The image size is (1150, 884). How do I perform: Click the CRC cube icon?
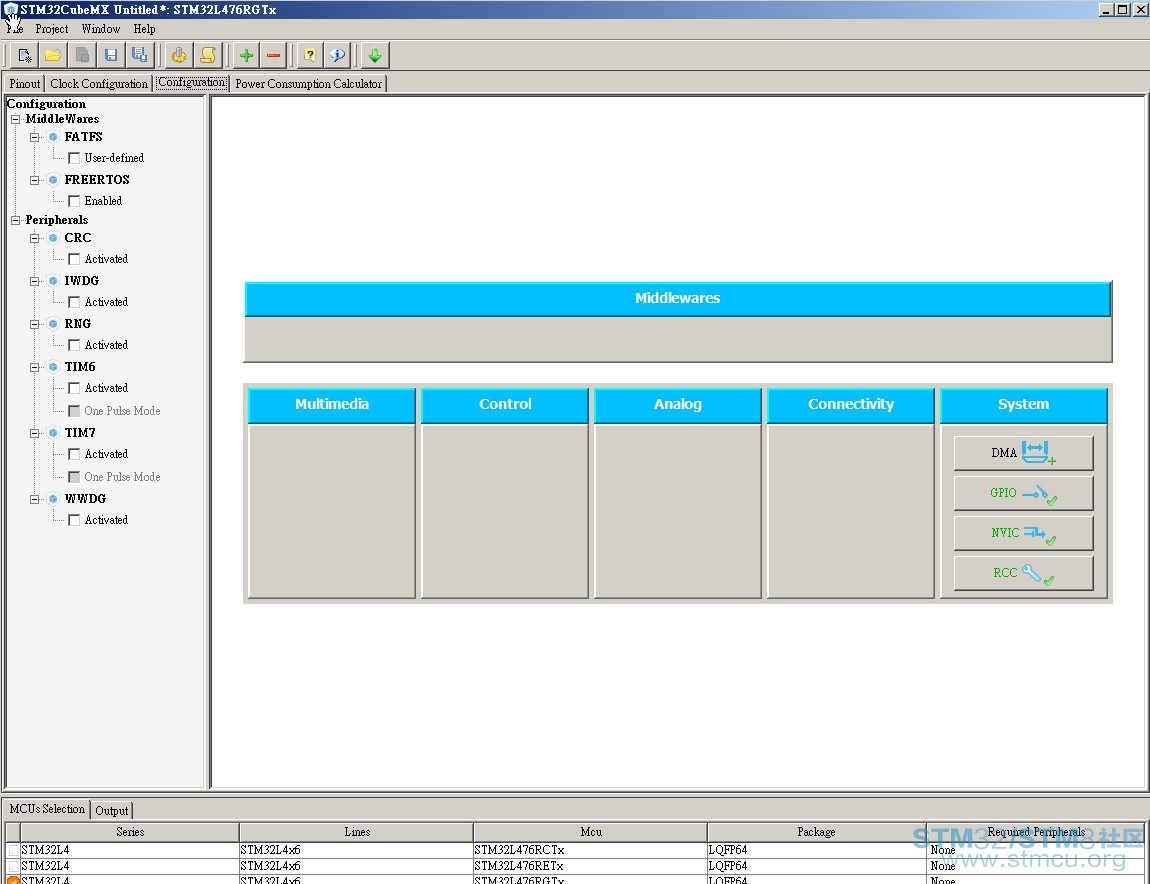[53, 238]
